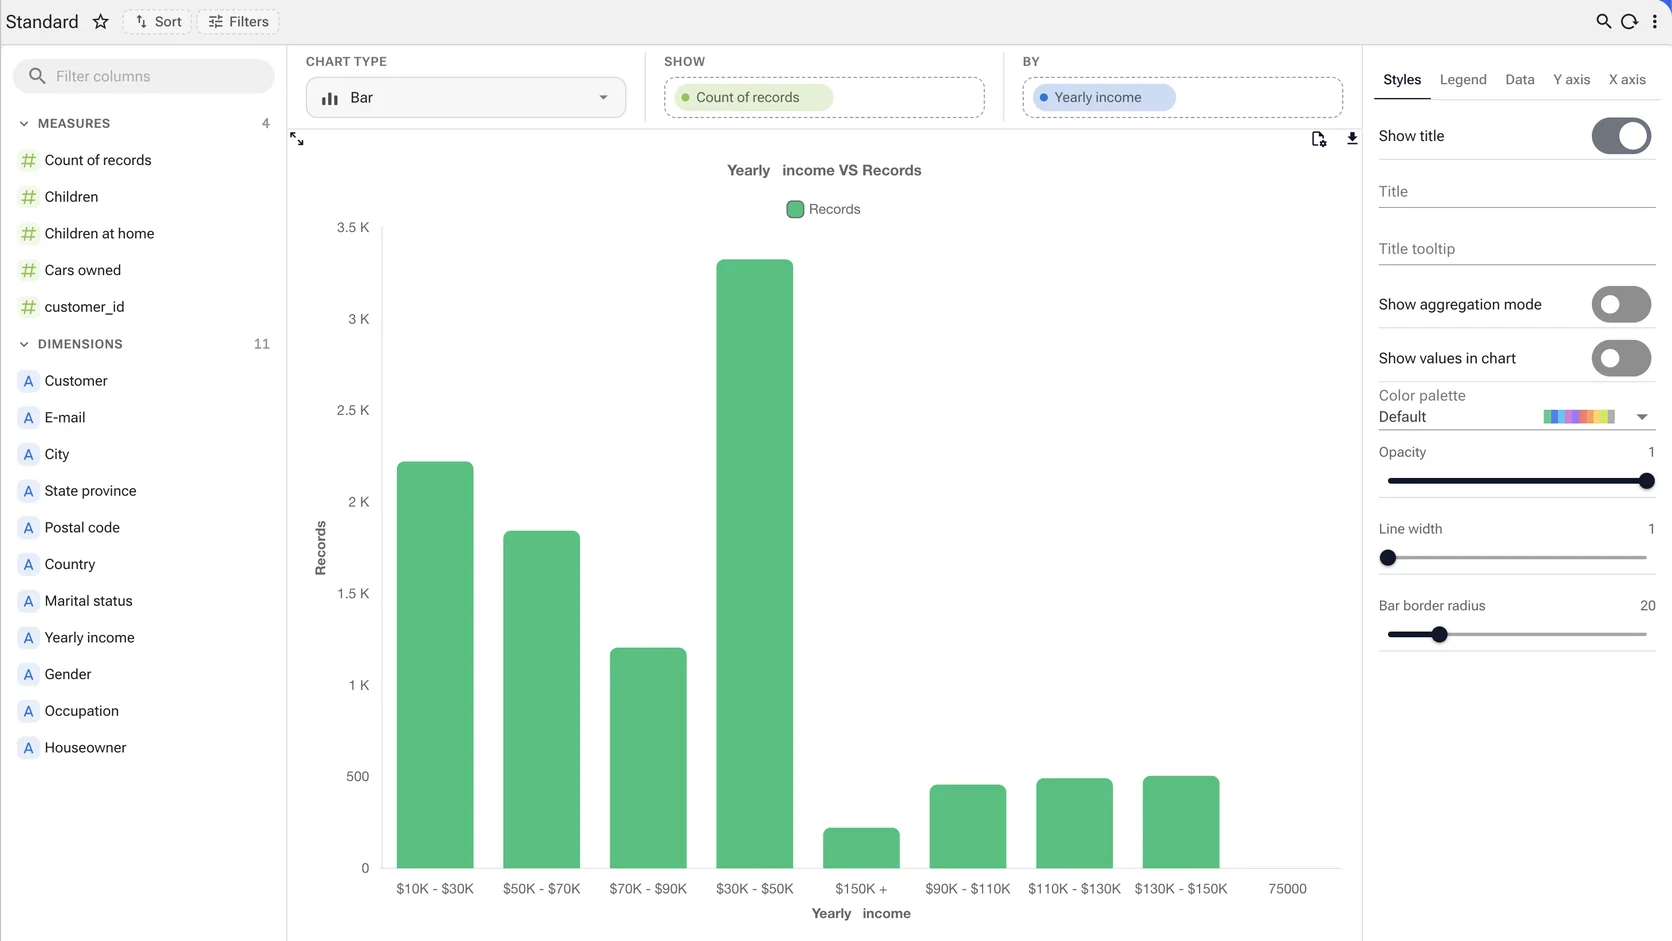Click the A icon beside Country

[28, 564]
